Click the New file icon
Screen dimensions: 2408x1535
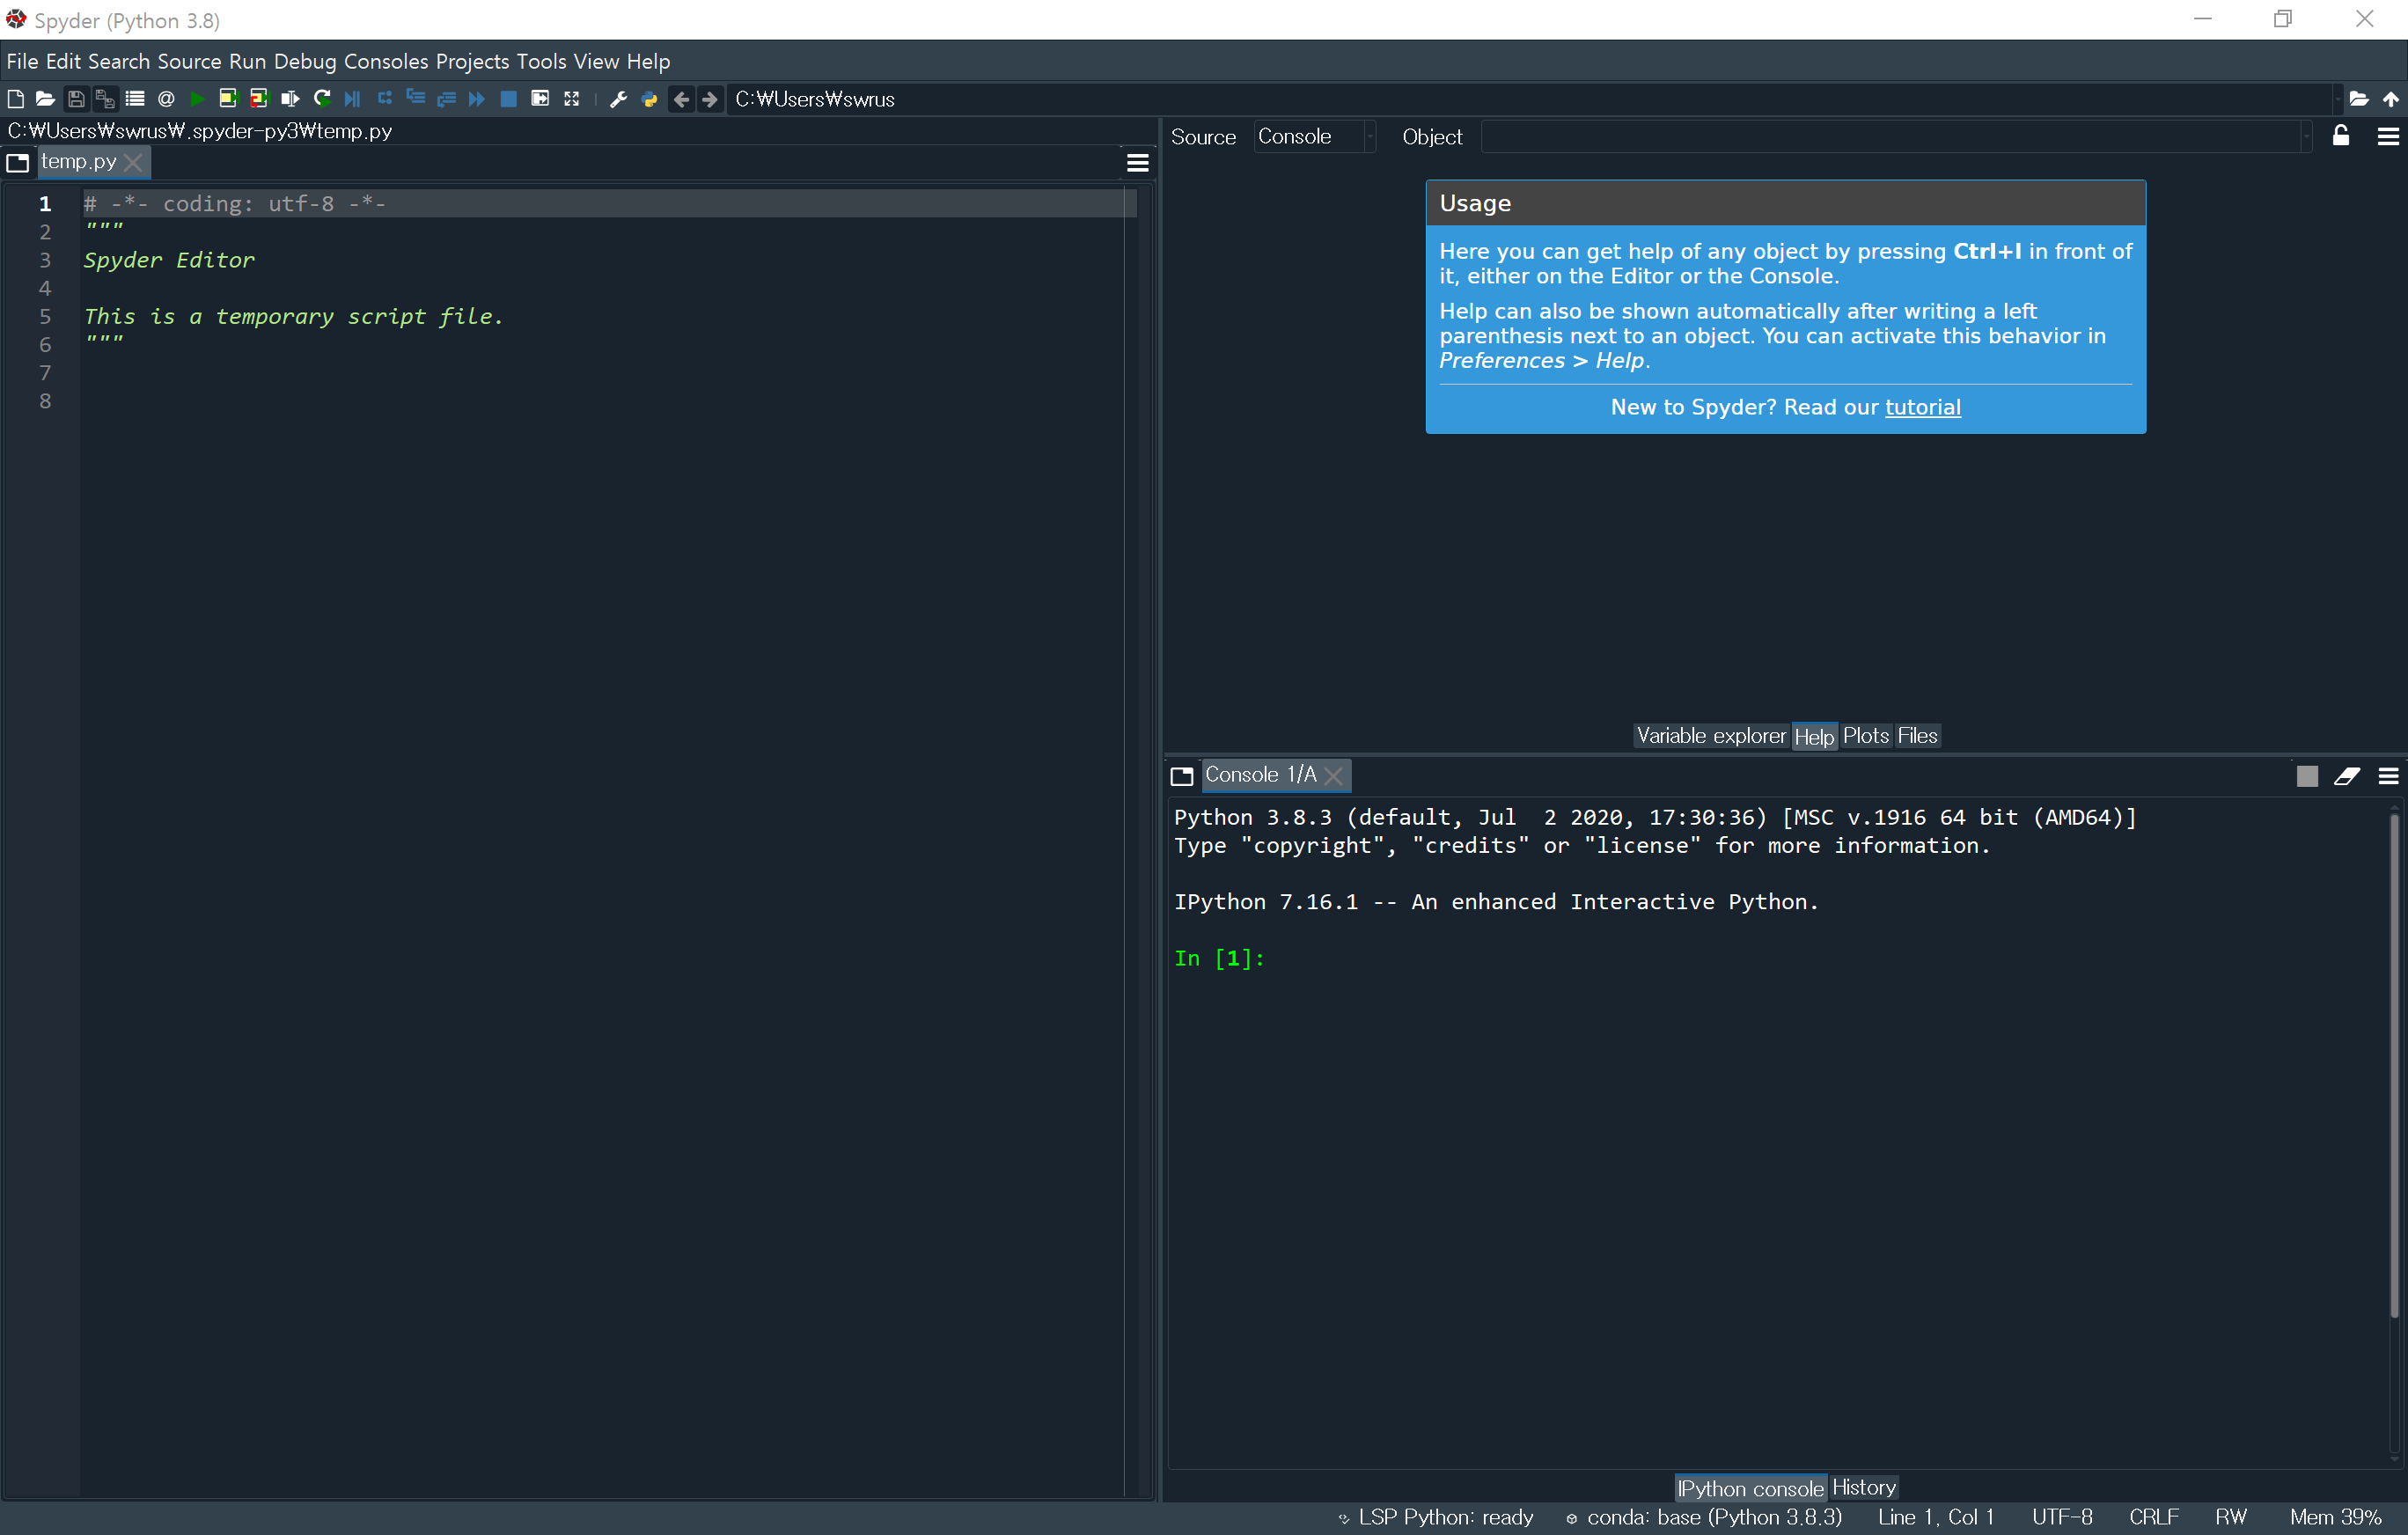[15, 99]
